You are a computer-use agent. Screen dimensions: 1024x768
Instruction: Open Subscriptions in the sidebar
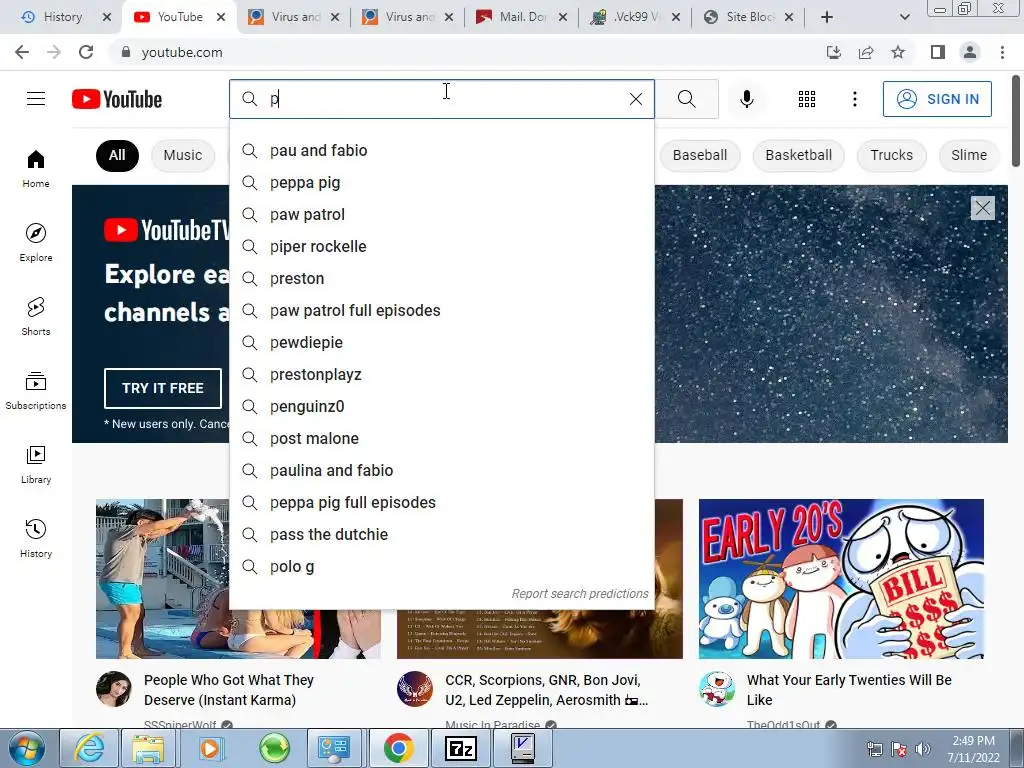click(x=36, y=391)
